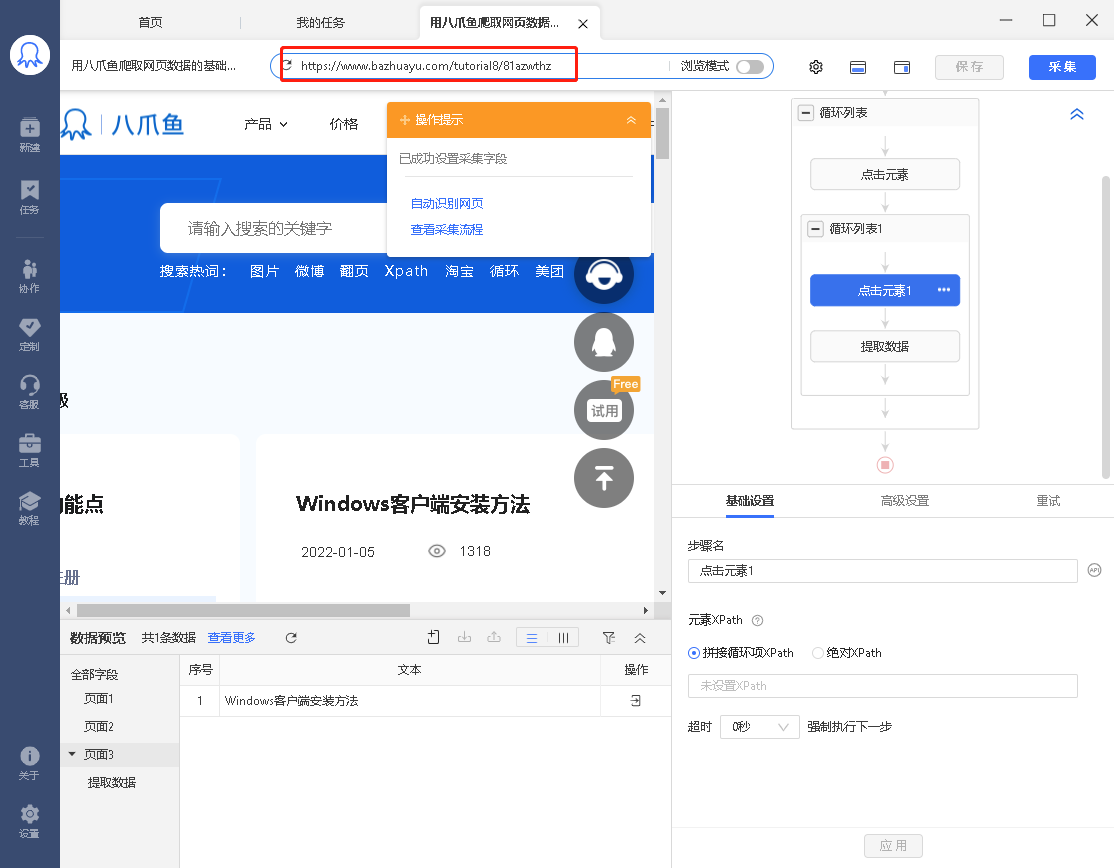Collapse the 循环列表1 node

coord(816,229)
